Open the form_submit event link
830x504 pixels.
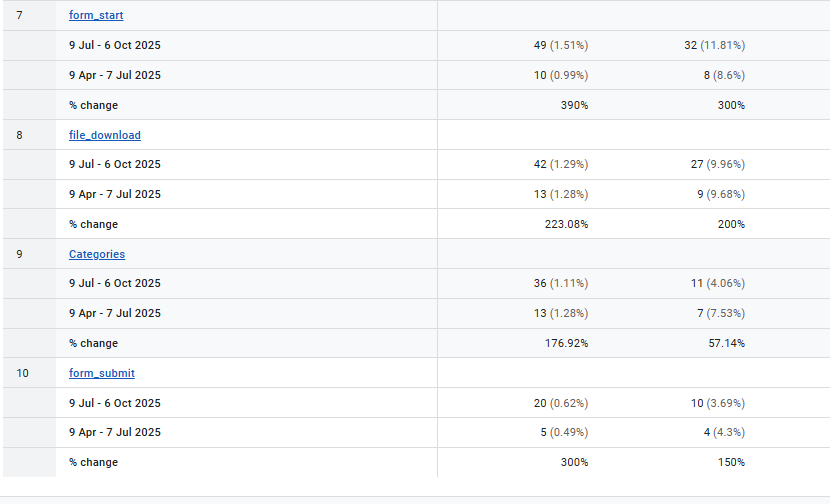[102, 373]
